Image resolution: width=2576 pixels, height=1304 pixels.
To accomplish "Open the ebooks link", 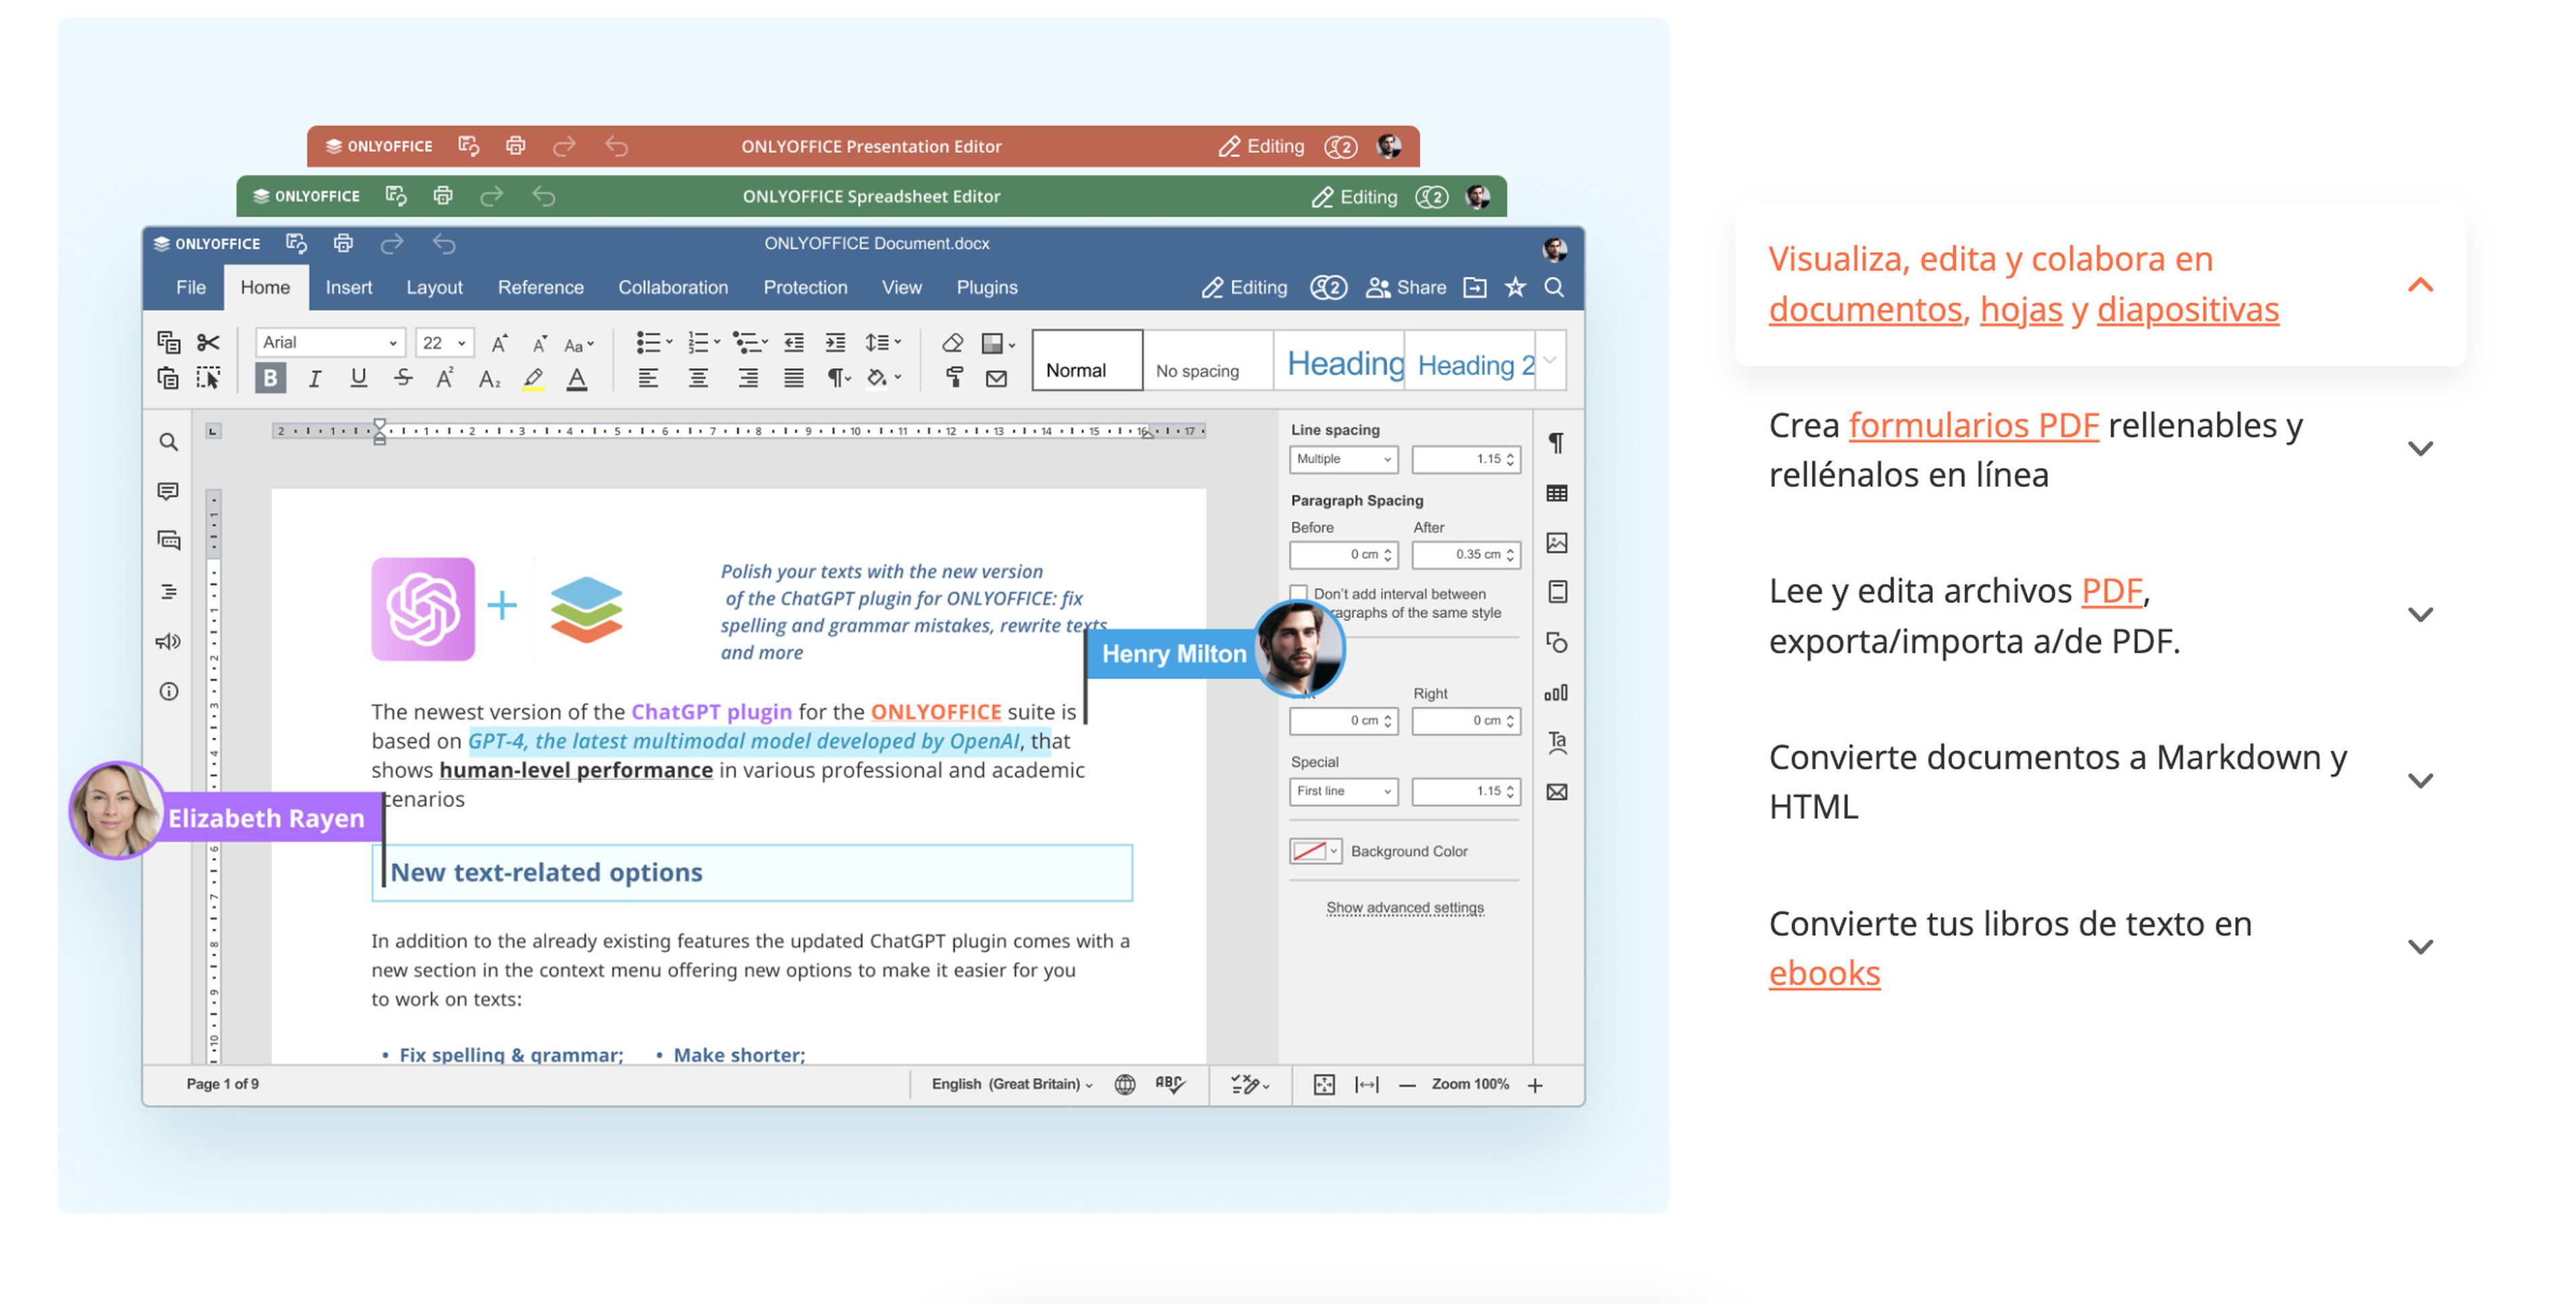I will [x=1824, y=973].
